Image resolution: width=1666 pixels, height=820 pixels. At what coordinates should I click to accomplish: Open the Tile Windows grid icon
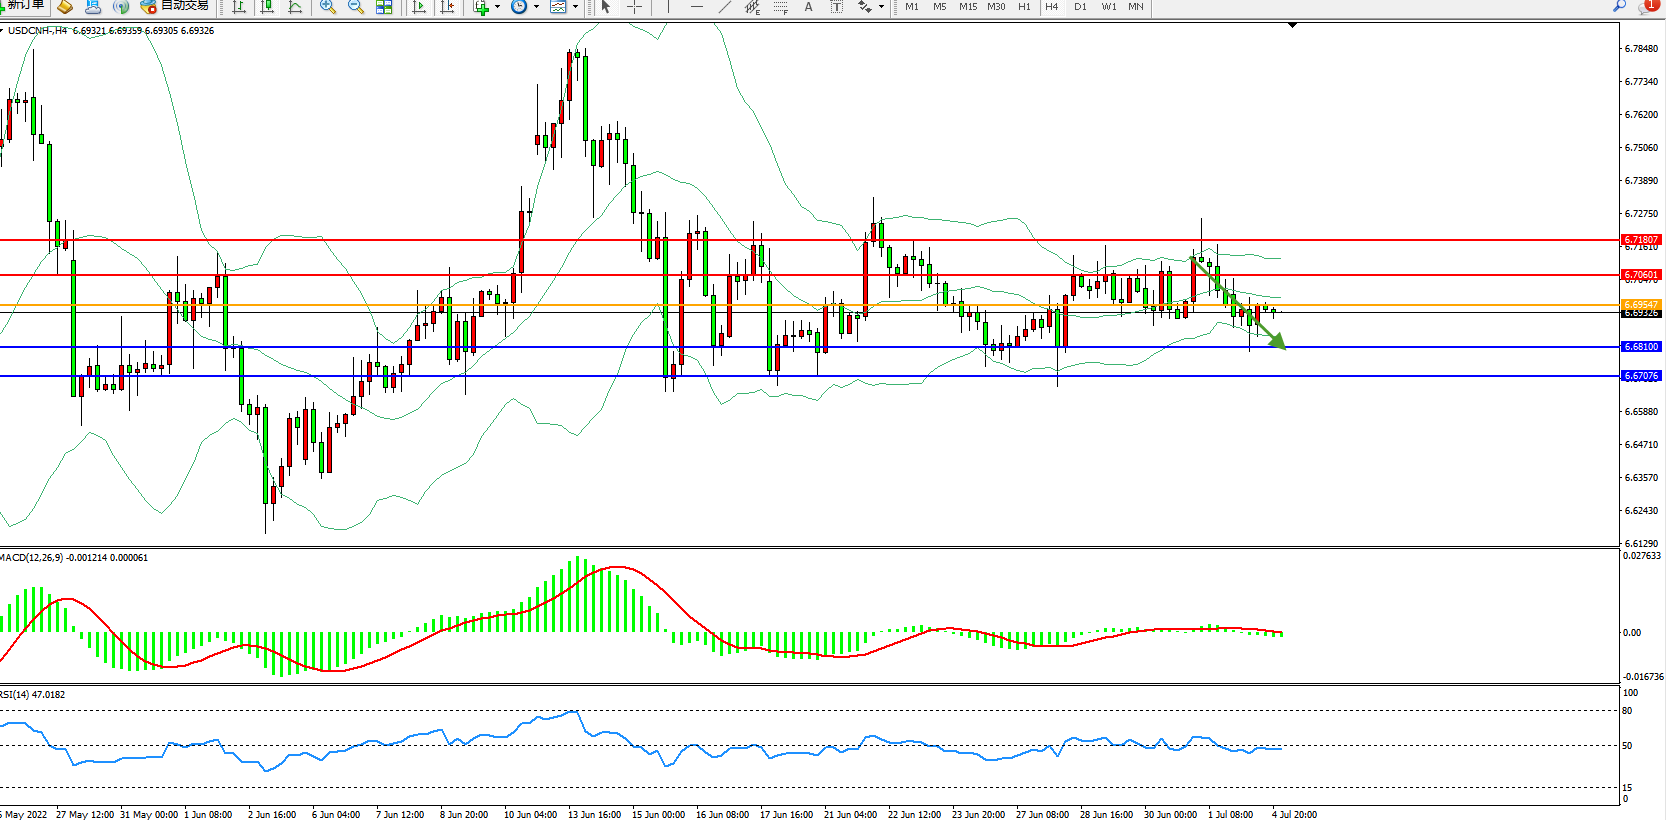[x=384, y=7]
